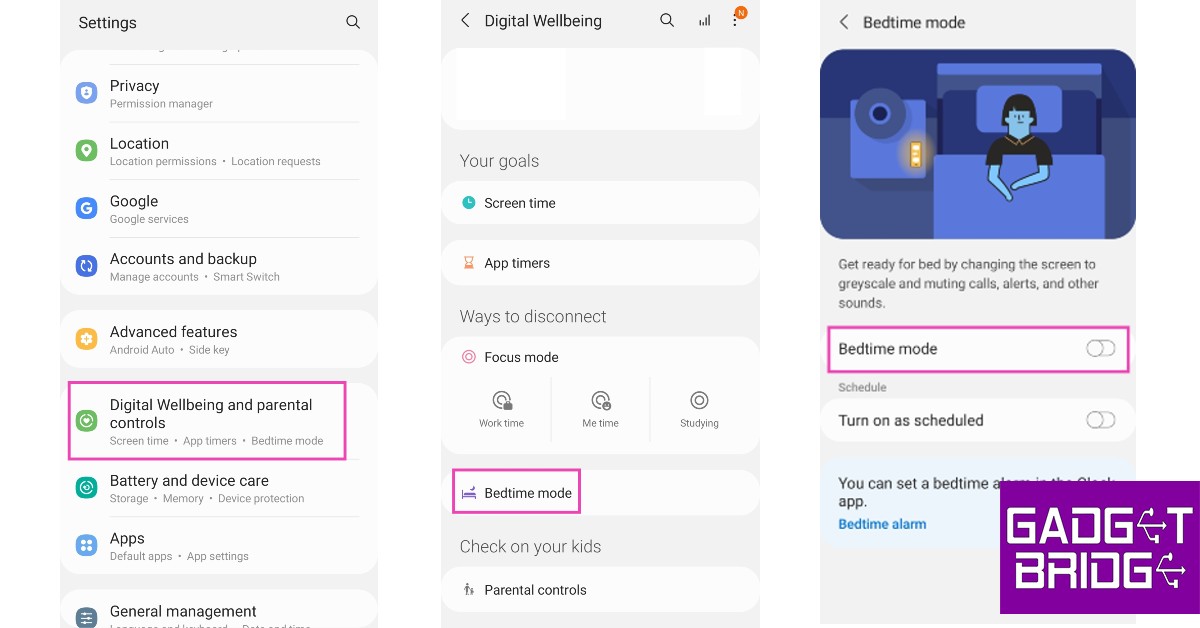Click the usage statistics chart icon
This screenshot has width=1200, height=628.
(704, 20)
